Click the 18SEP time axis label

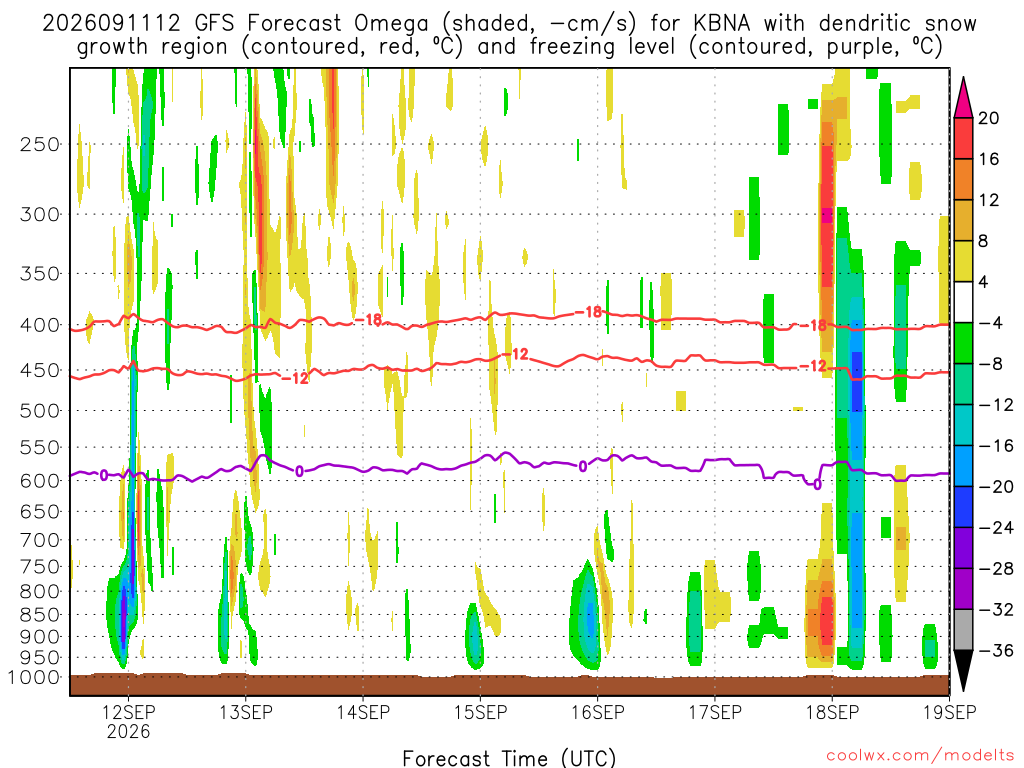pyautogui.click(x=832, y=712)
